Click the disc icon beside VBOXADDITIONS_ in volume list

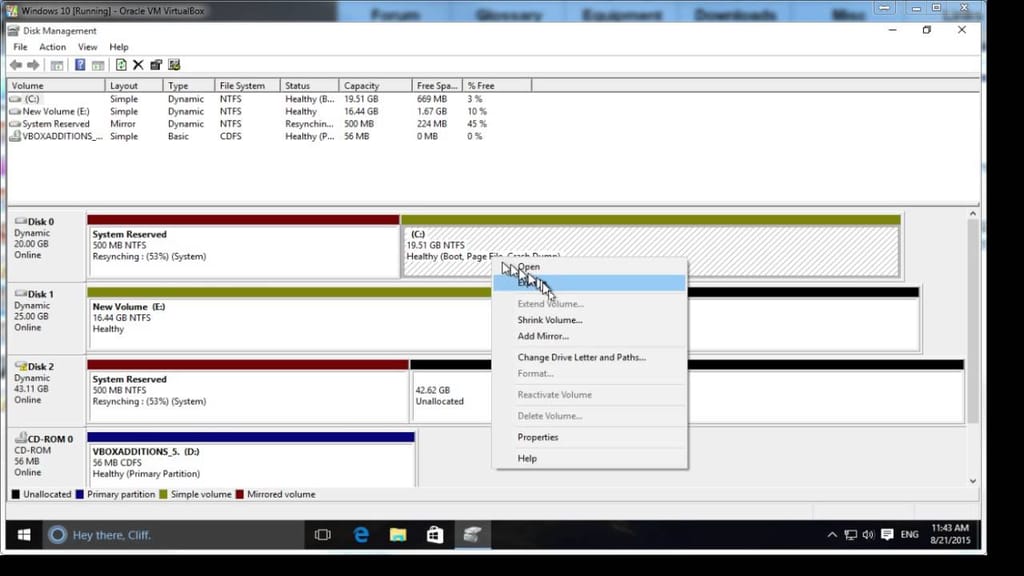(x=15, y=136)
